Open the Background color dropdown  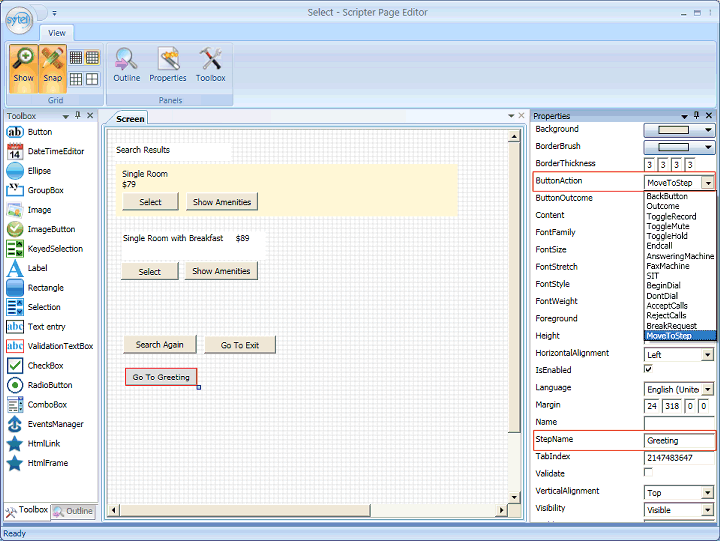[x=708, y=130]
